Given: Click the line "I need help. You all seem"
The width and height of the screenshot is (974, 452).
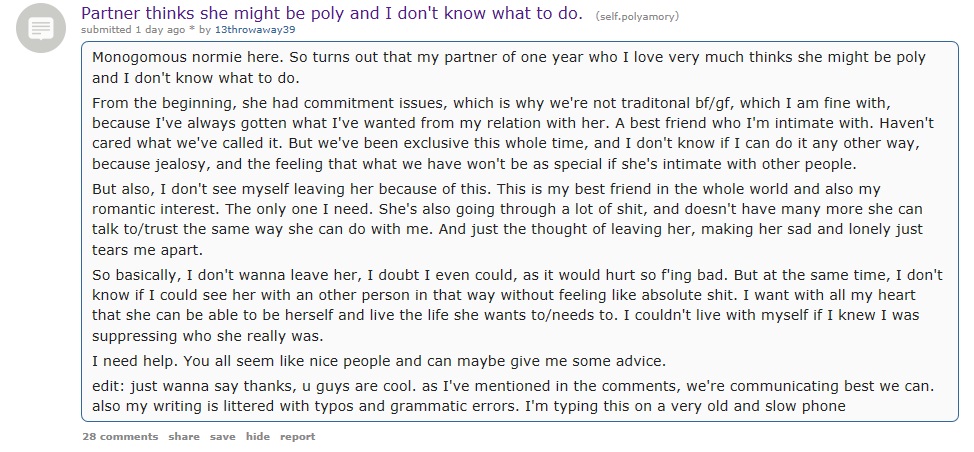Looking at the screenshot, I should pyautogui.click(x=379, y=361).
